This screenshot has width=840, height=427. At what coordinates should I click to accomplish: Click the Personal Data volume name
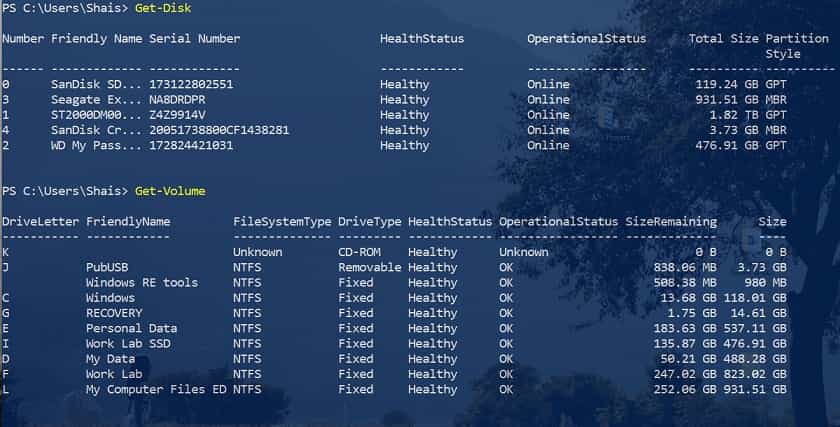[131, 328]
